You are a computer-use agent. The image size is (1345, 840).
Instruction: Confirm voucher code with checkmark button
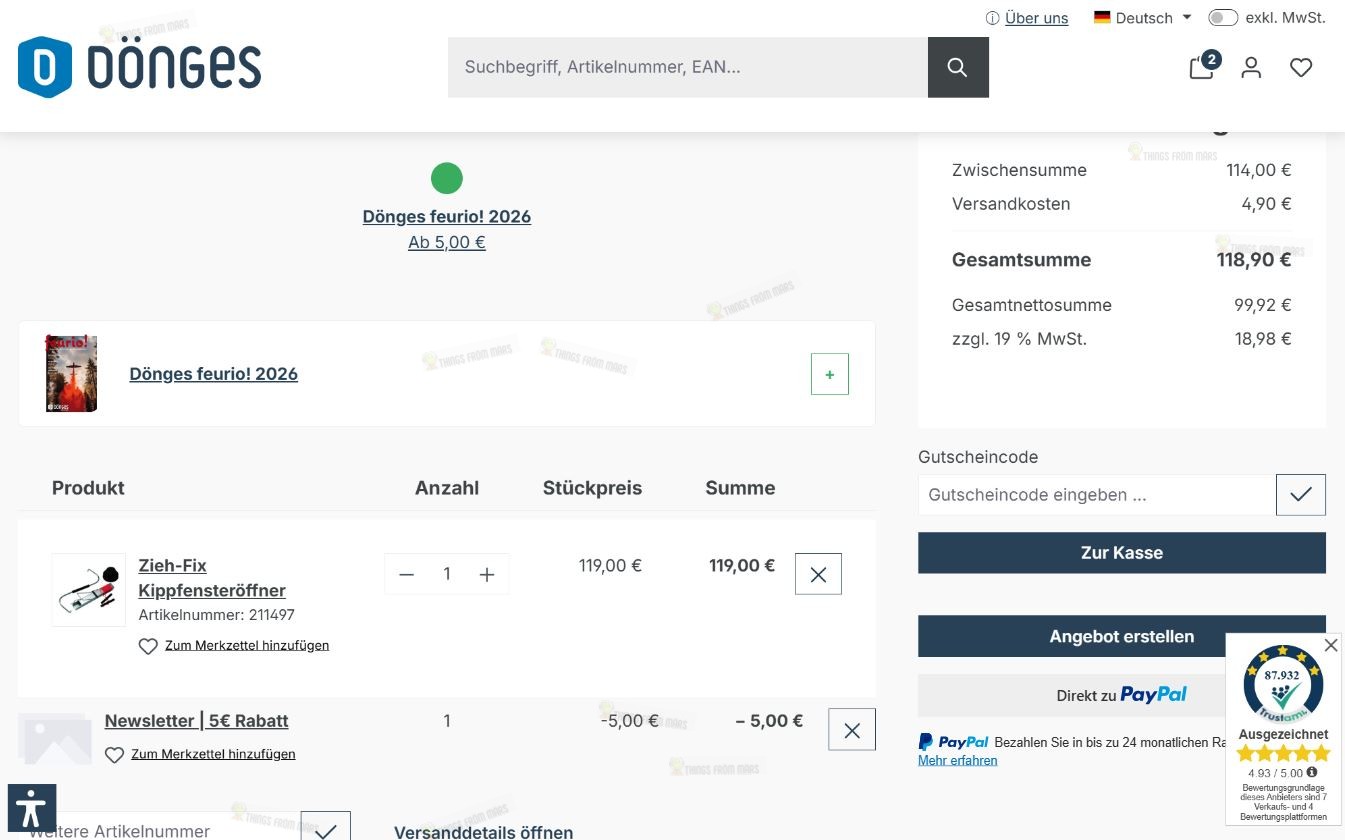tap(1301, 495)
